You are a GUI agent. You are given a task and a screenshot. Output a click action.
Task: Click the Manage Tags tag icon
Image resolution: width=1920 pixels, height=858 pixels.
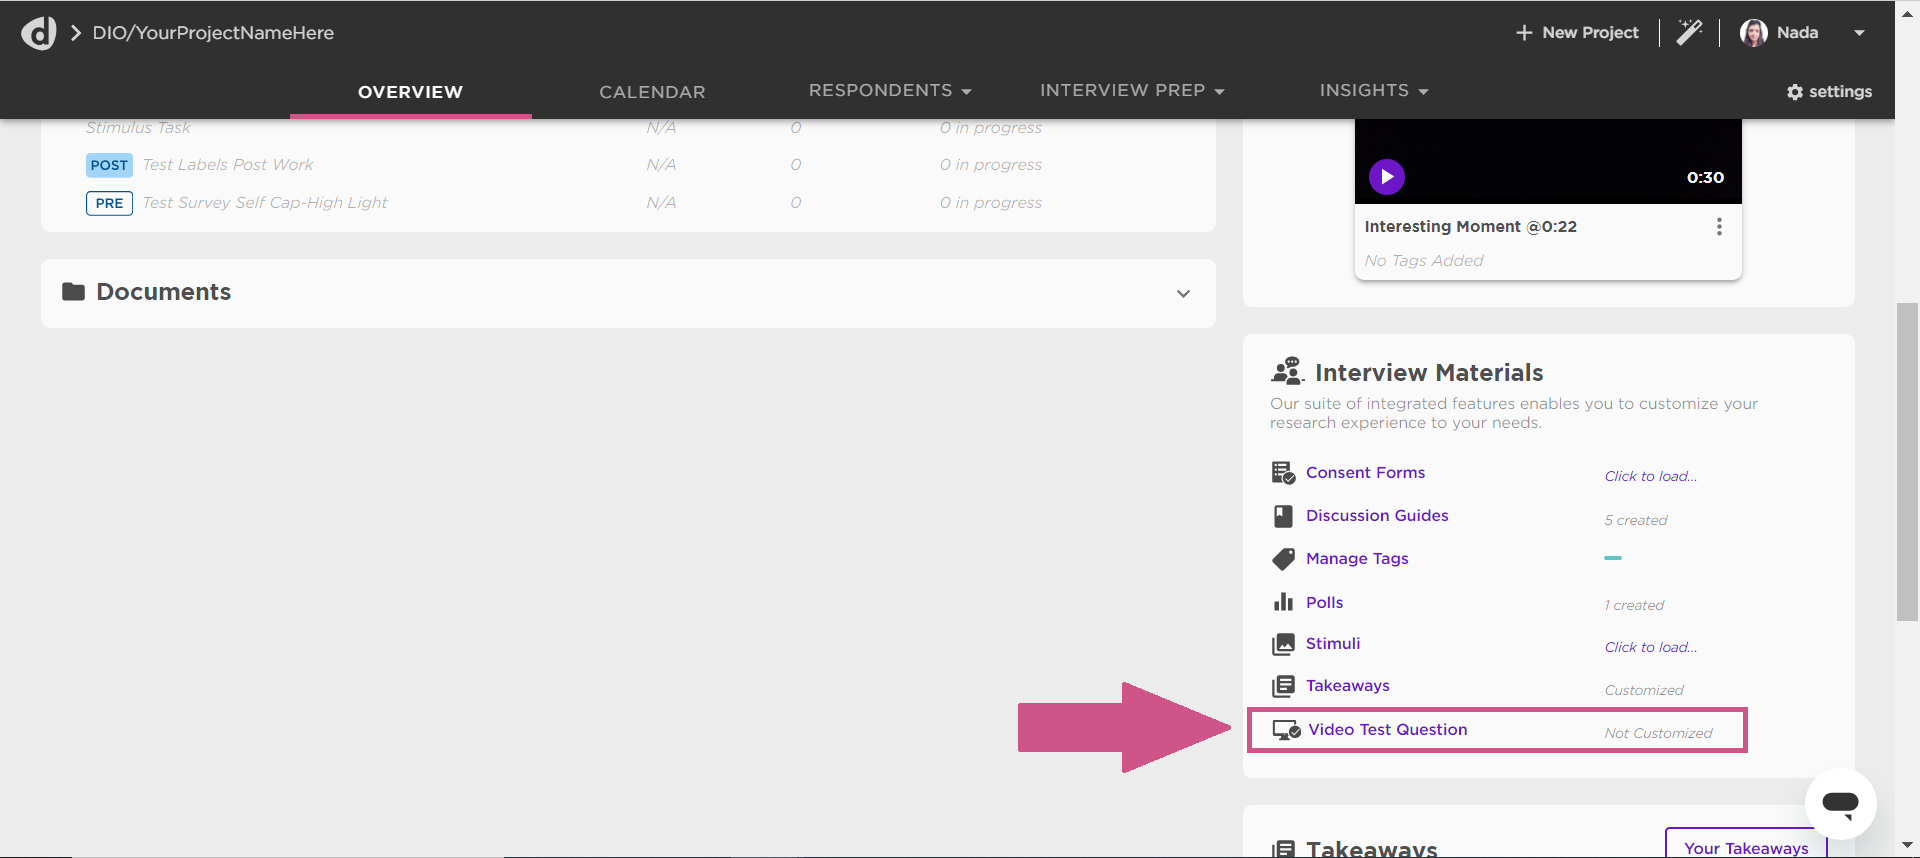tap(1283, 559)
